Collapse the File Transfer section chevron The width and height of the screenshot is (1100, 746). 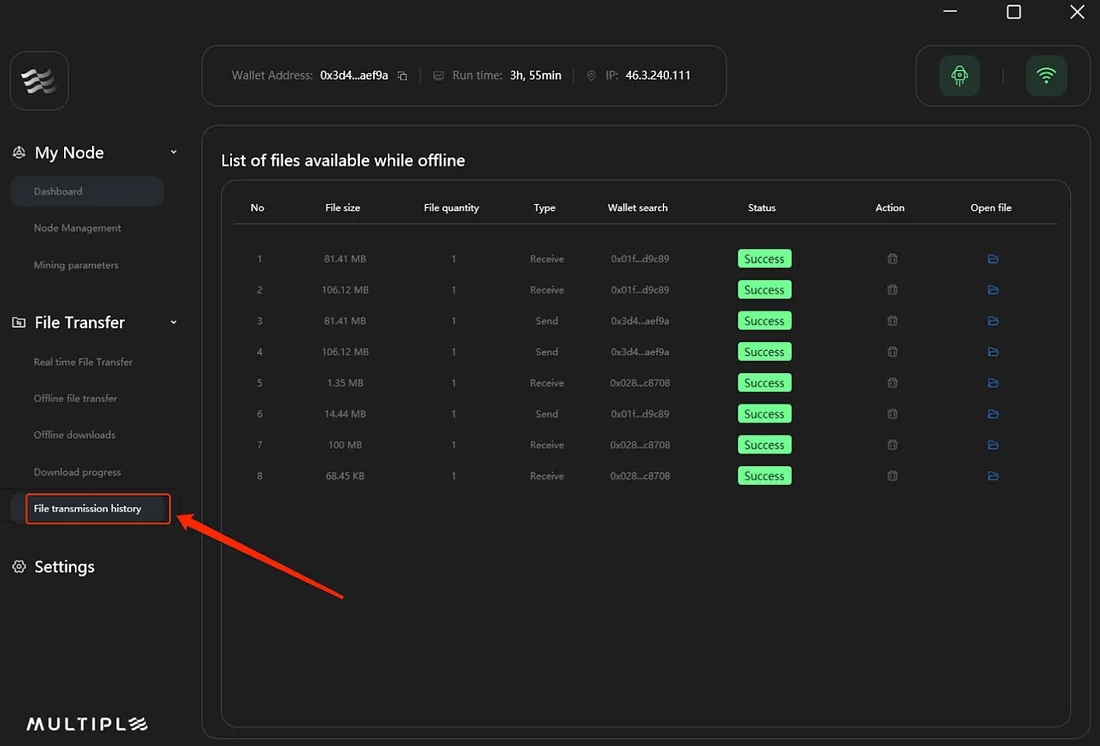(x=173, y=322)
